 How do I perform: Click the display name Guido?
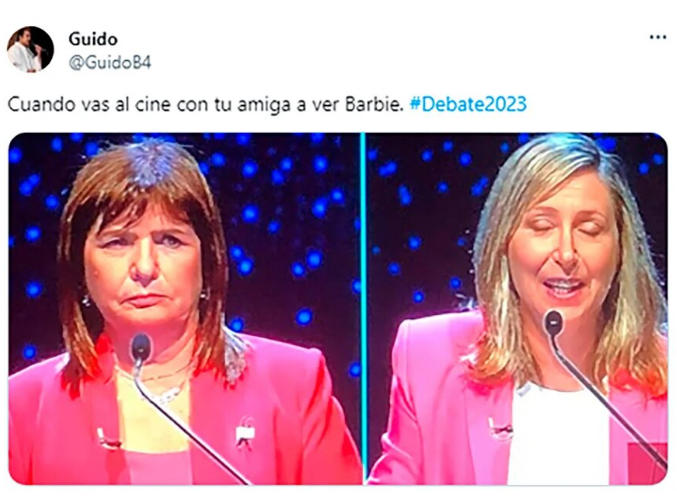[x=93, y=39]
